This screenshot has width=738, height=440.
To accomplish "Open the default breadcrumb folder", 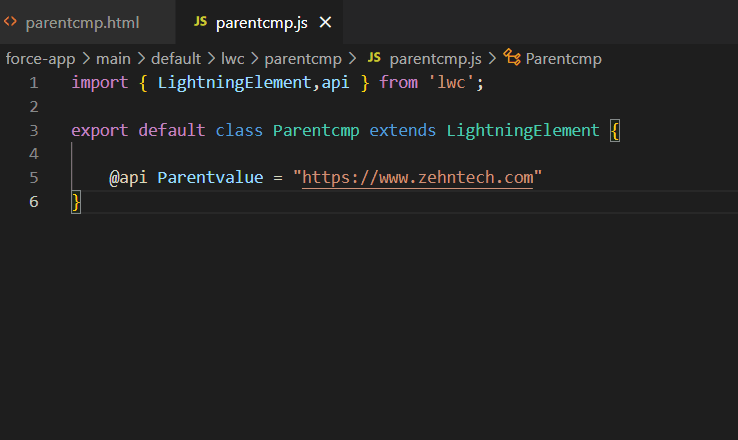I will 176,58.
